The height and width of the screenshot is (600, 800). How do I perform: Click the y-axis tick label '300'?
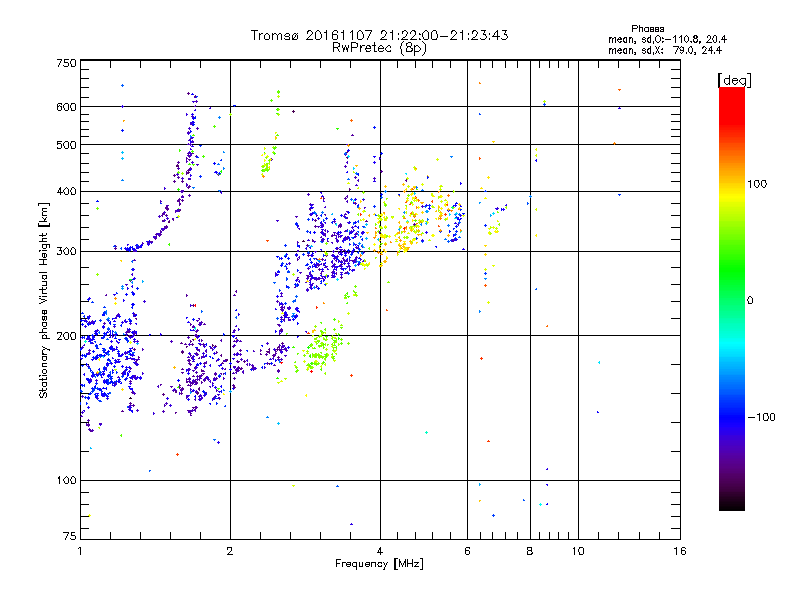[66, 252]
